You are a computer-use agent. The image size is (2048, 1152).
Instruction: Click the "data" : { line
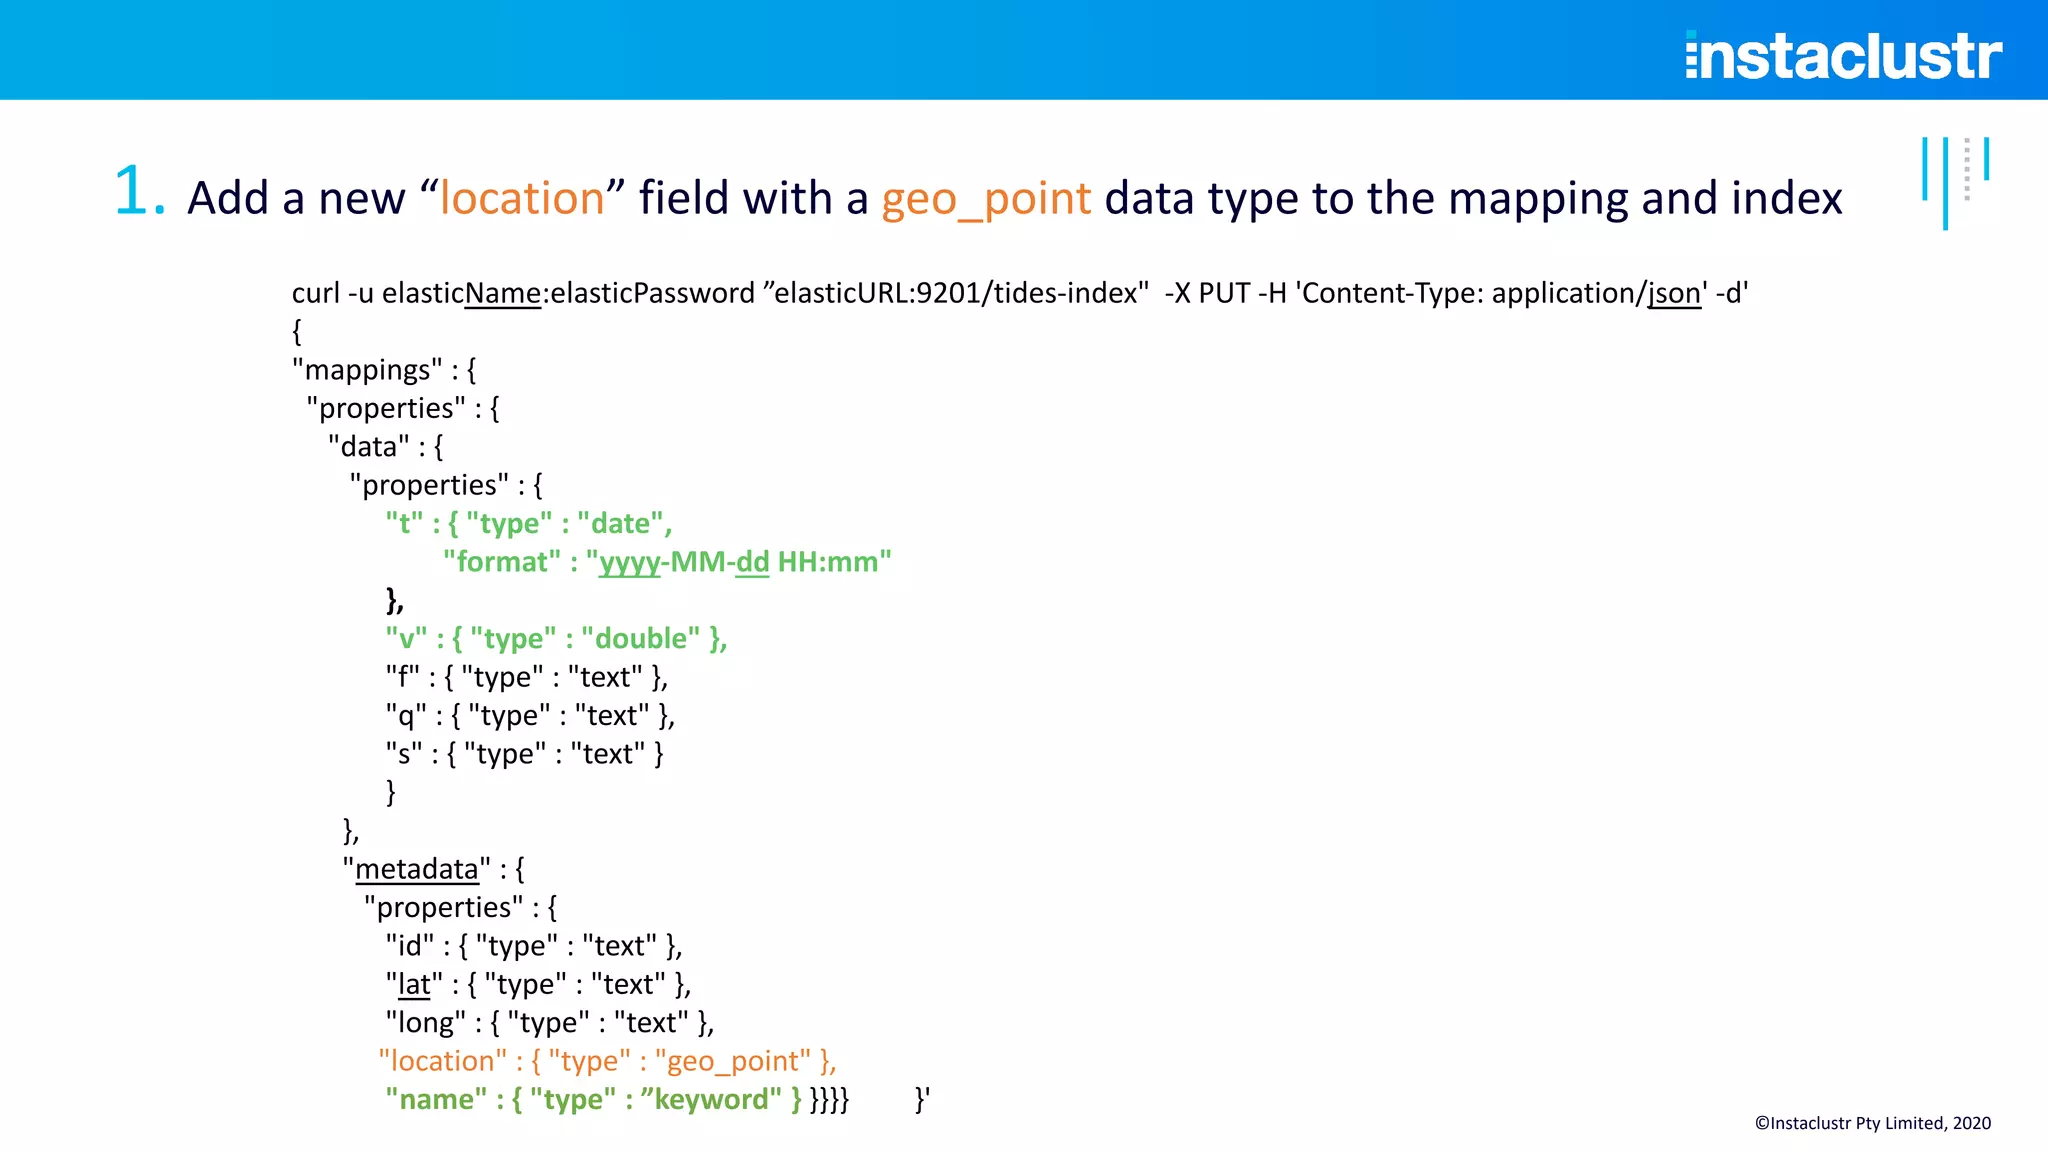point(386,447)
